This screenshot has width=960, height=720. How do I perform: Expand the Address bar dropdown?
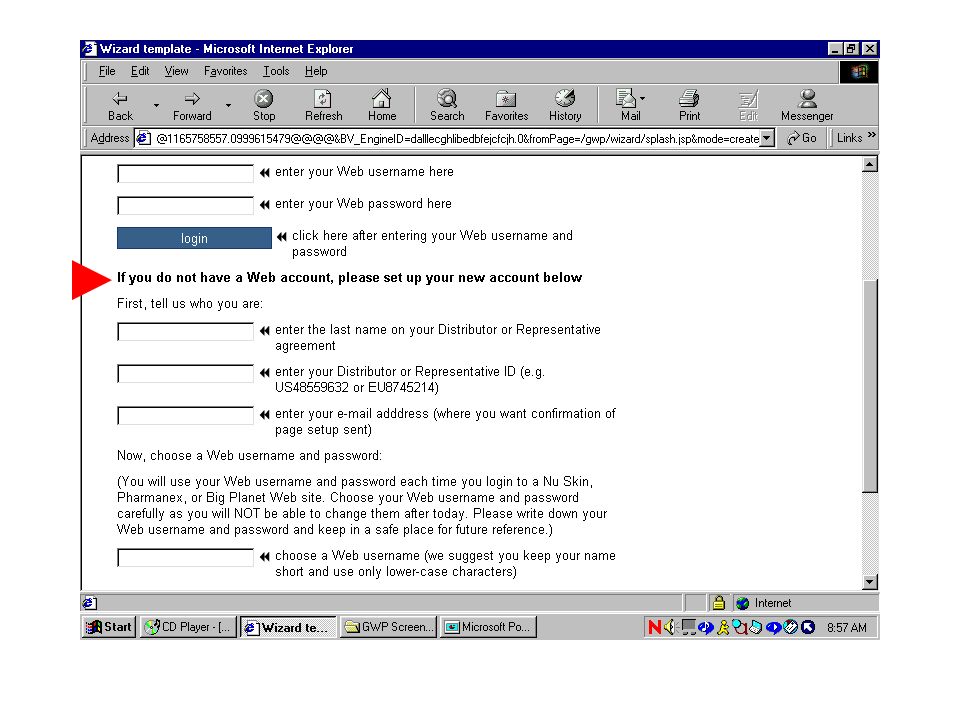767,138
